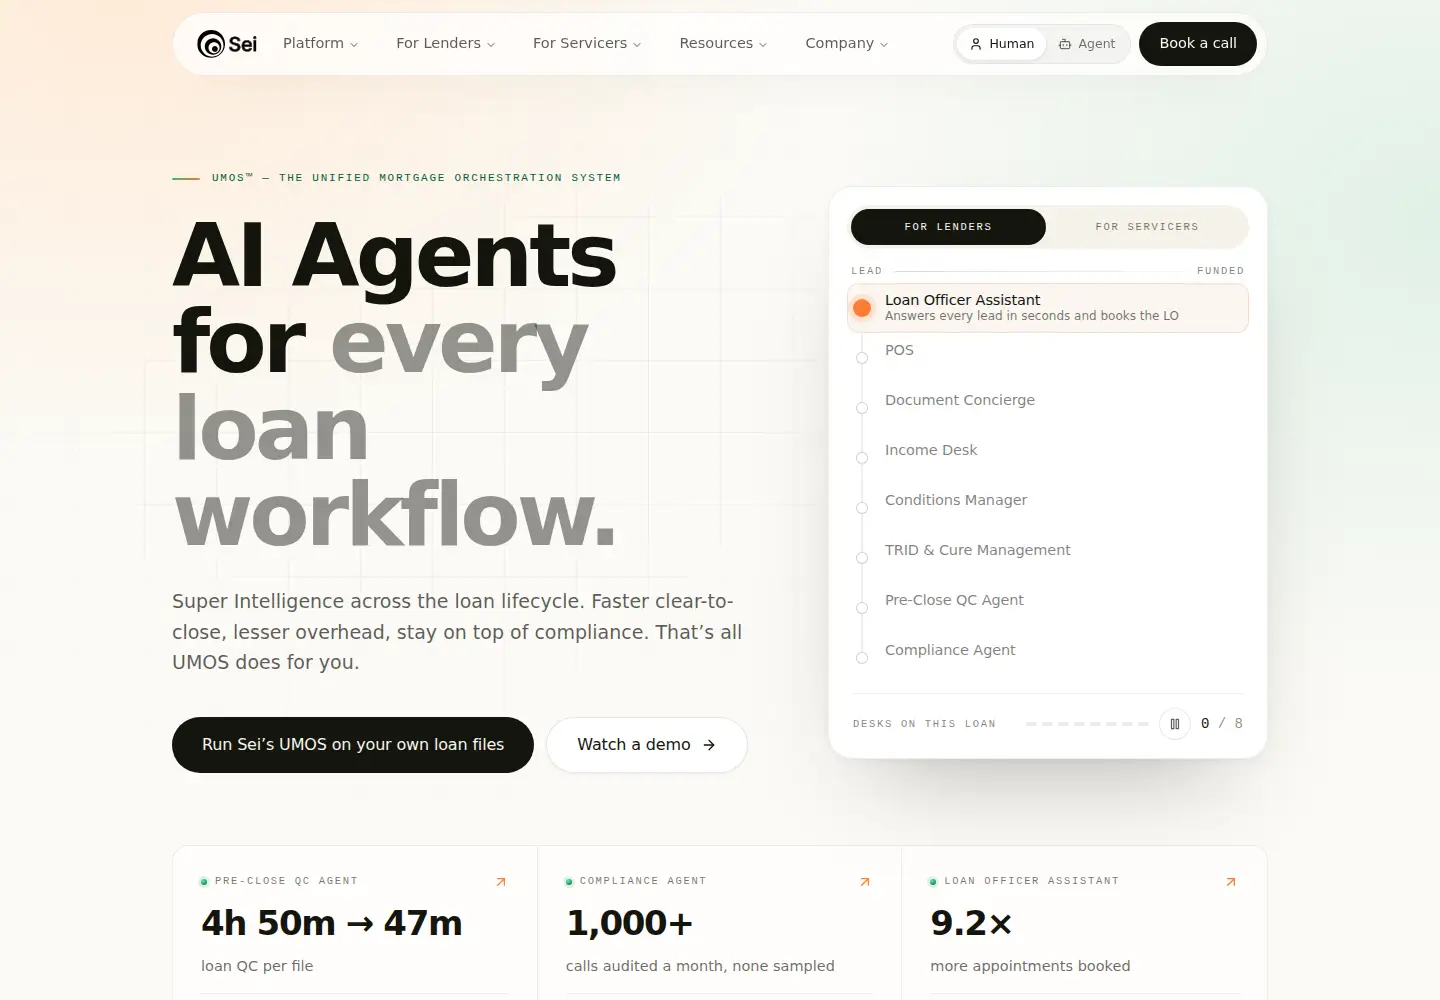Select the POS step marker circle

click(862, 358)
